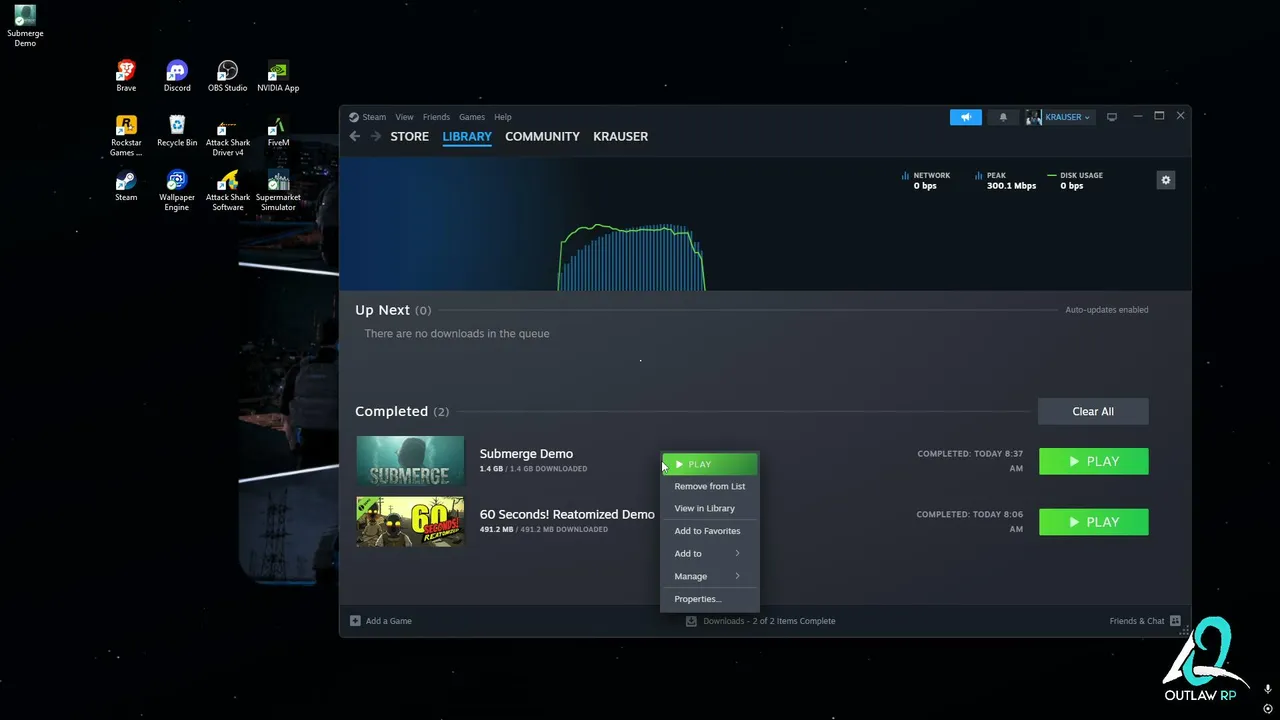
Task: Switch to the STORE tab
Action: tap(410, 136)
